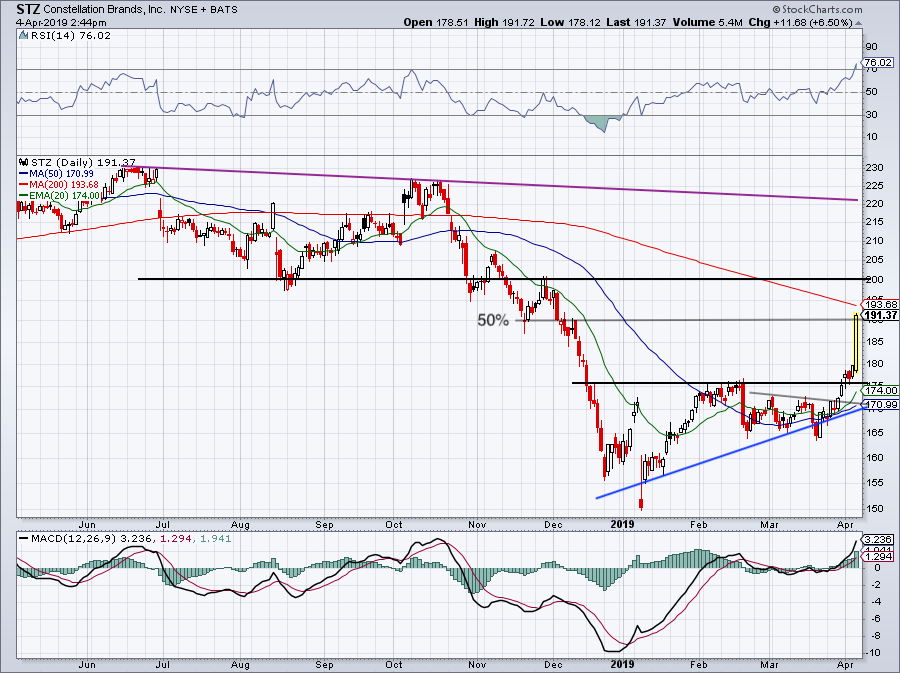Click Mar on the bottom MACD date axis
900x673 pixels.
(770, 664)
